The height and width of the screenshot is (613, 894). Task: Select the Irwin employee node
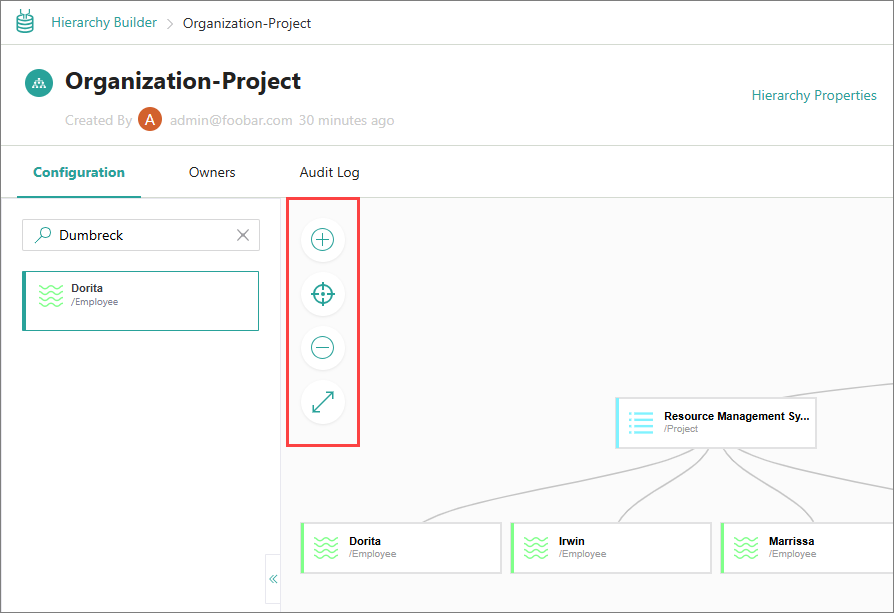pos(611,547)
